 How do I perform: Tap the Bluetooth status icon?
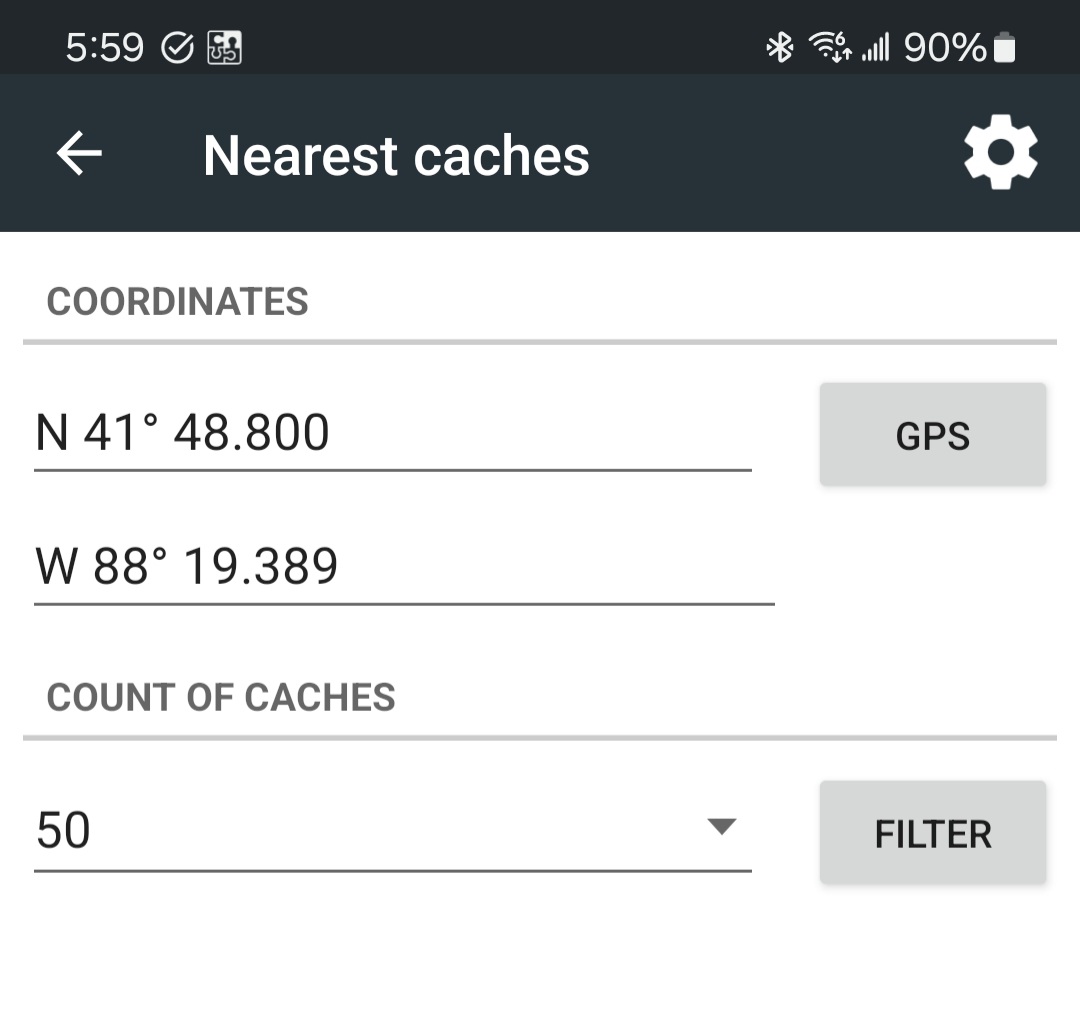pyautogui.click(x=779, y=47)
